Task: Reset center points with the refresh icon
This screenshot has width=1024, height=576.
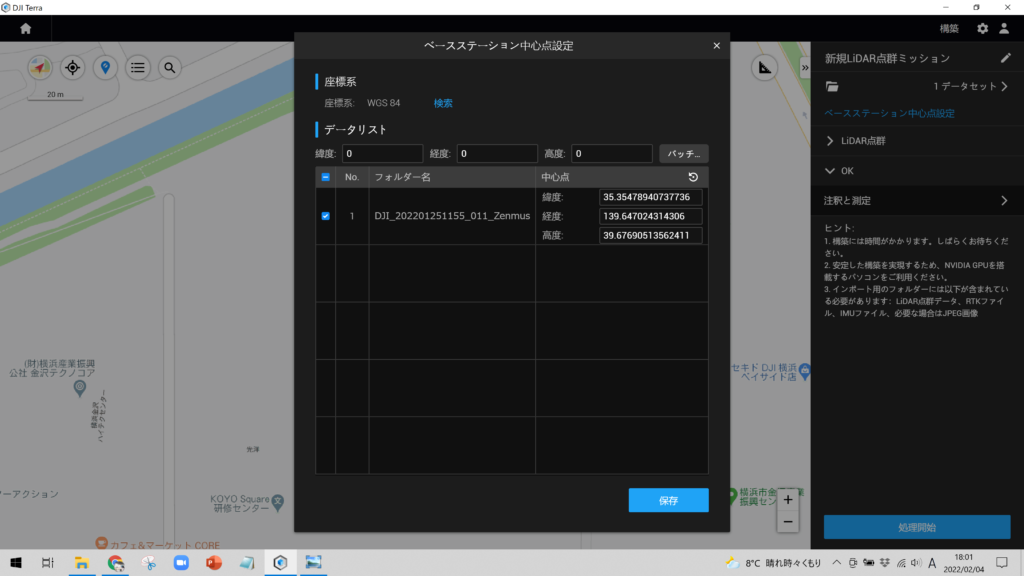Action: 693,177
